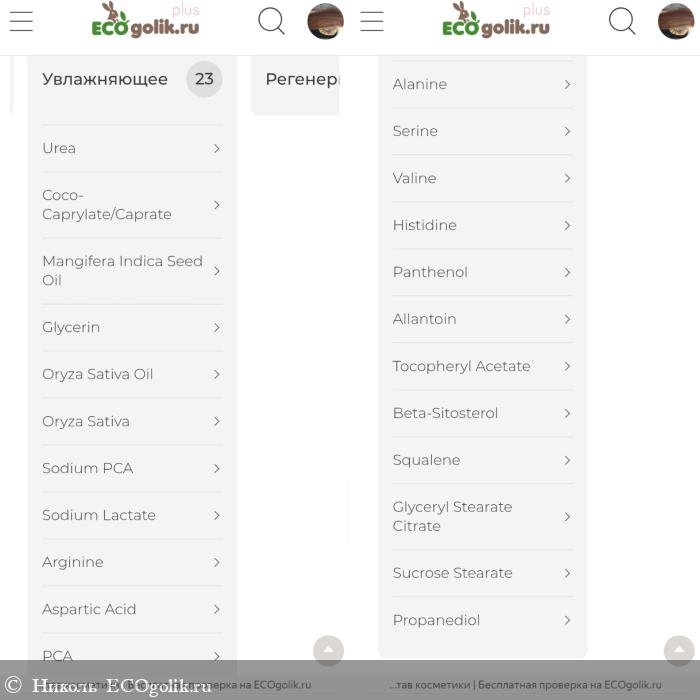Image resolution: width=700 pixels, height=700 pixels.
Task: Click the left search magnifier icon
Action: click(271, 21)
